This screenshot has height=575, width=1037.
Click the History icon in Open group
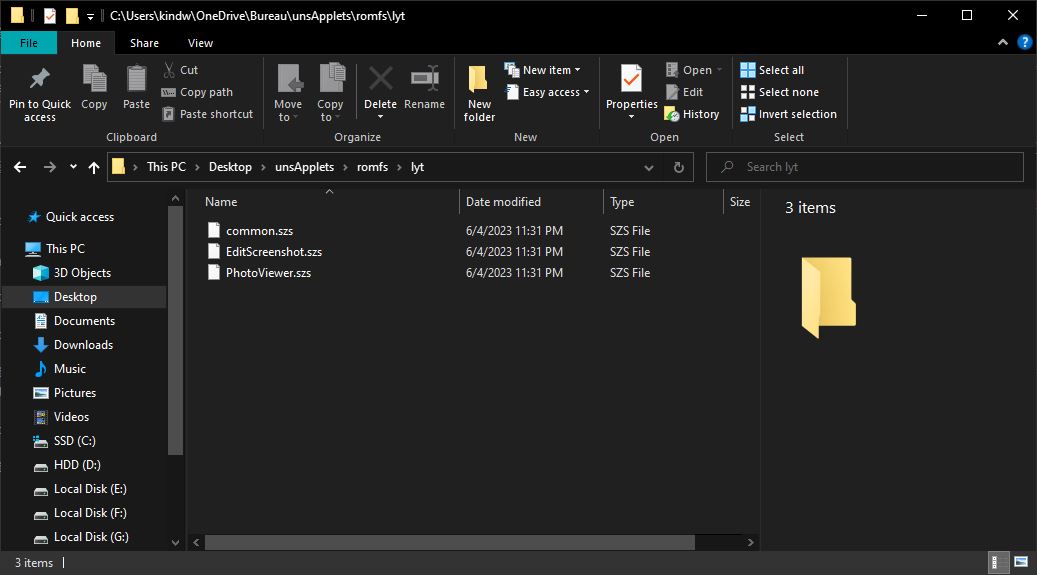tap(672, 114)
